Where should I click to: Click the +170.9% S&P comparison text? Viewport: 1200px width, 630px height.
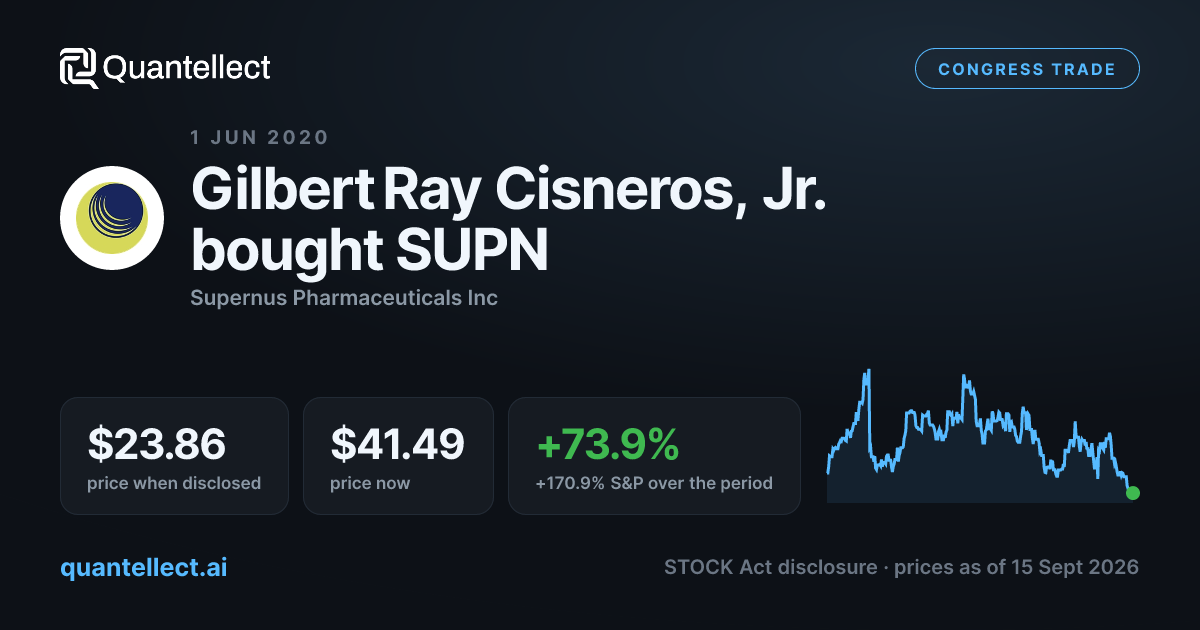tap(654, 483)
